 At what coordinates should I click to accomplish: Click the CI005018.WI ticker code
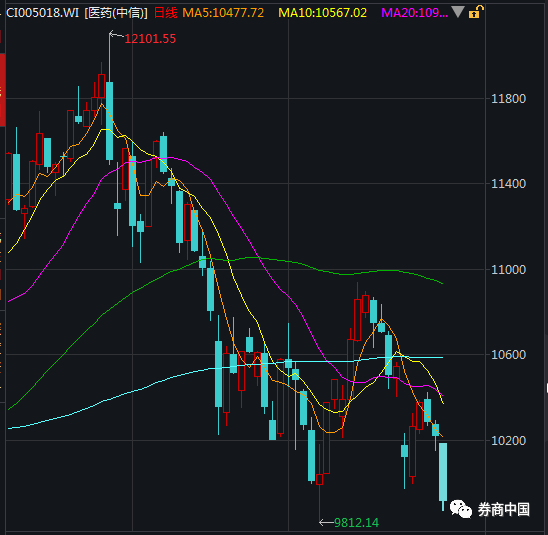pos(42,13)
